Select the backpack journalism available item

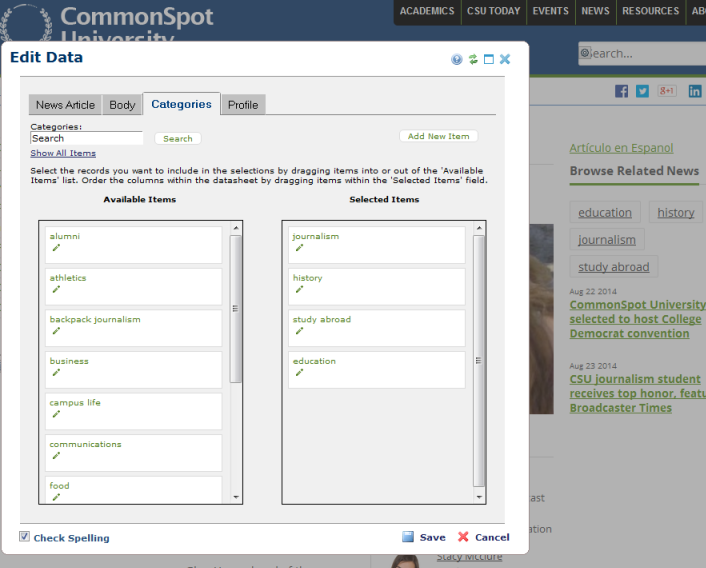133,328
